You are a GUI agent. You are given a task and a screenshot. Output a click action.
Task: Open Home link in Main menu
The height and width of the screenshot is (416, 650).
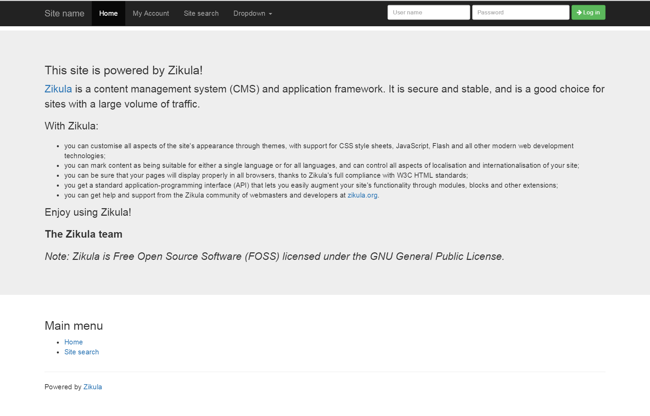coord(73,342)
